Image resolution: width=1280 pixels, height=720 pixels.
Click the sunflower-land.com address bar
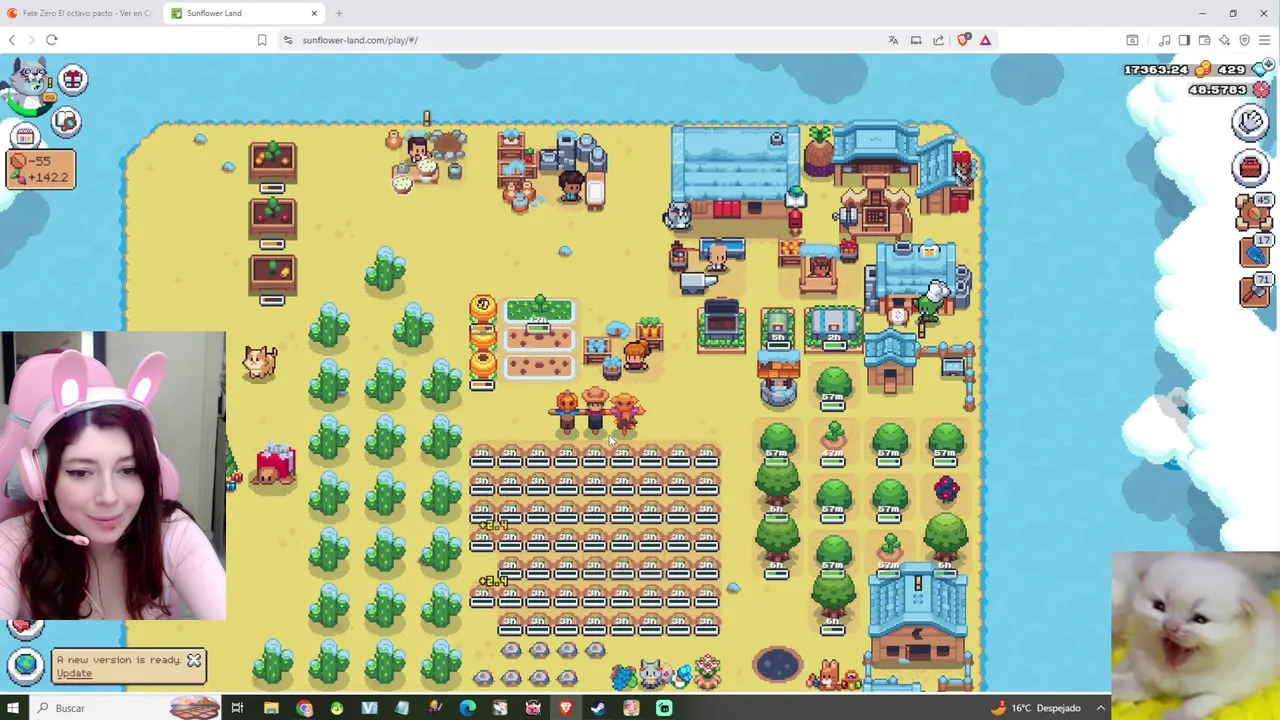[x=580, y=40]
